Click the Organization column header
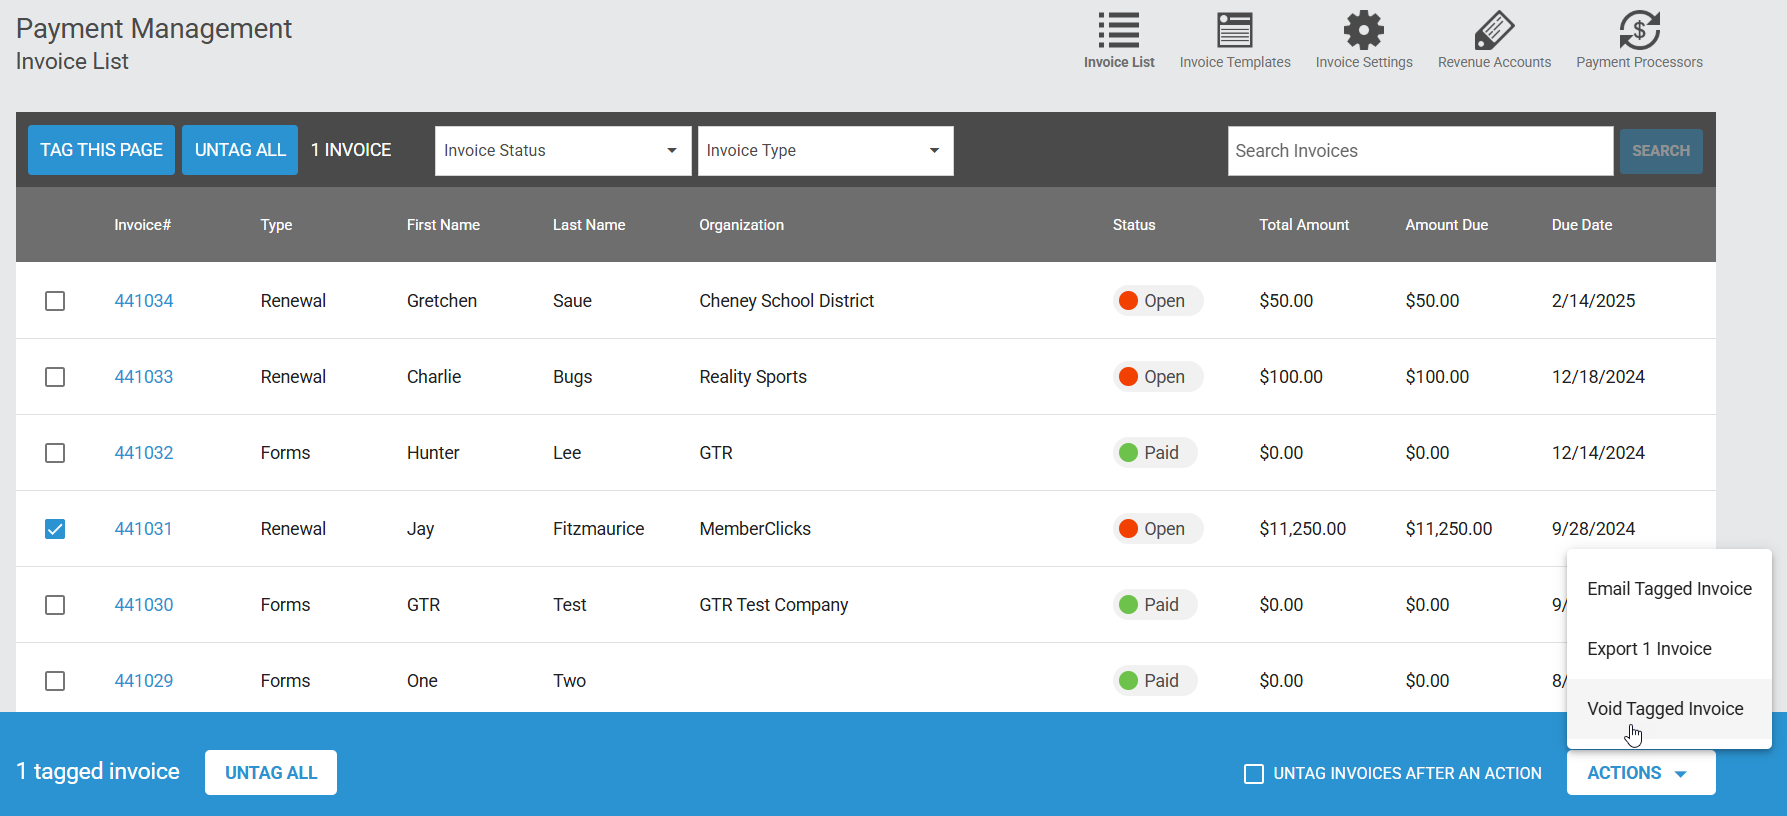This screenshot has height=816, width=1787. (741, 225)
